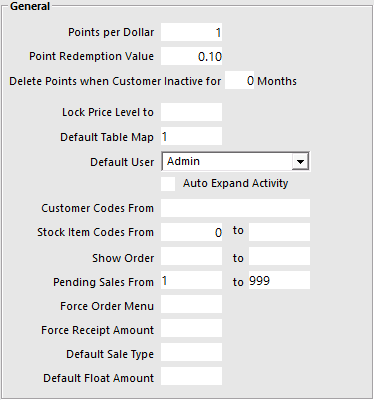Click the Stock Item Codes From field
Image resolution: width=374 pixels, height=400 pixels.
click(191, 232)
